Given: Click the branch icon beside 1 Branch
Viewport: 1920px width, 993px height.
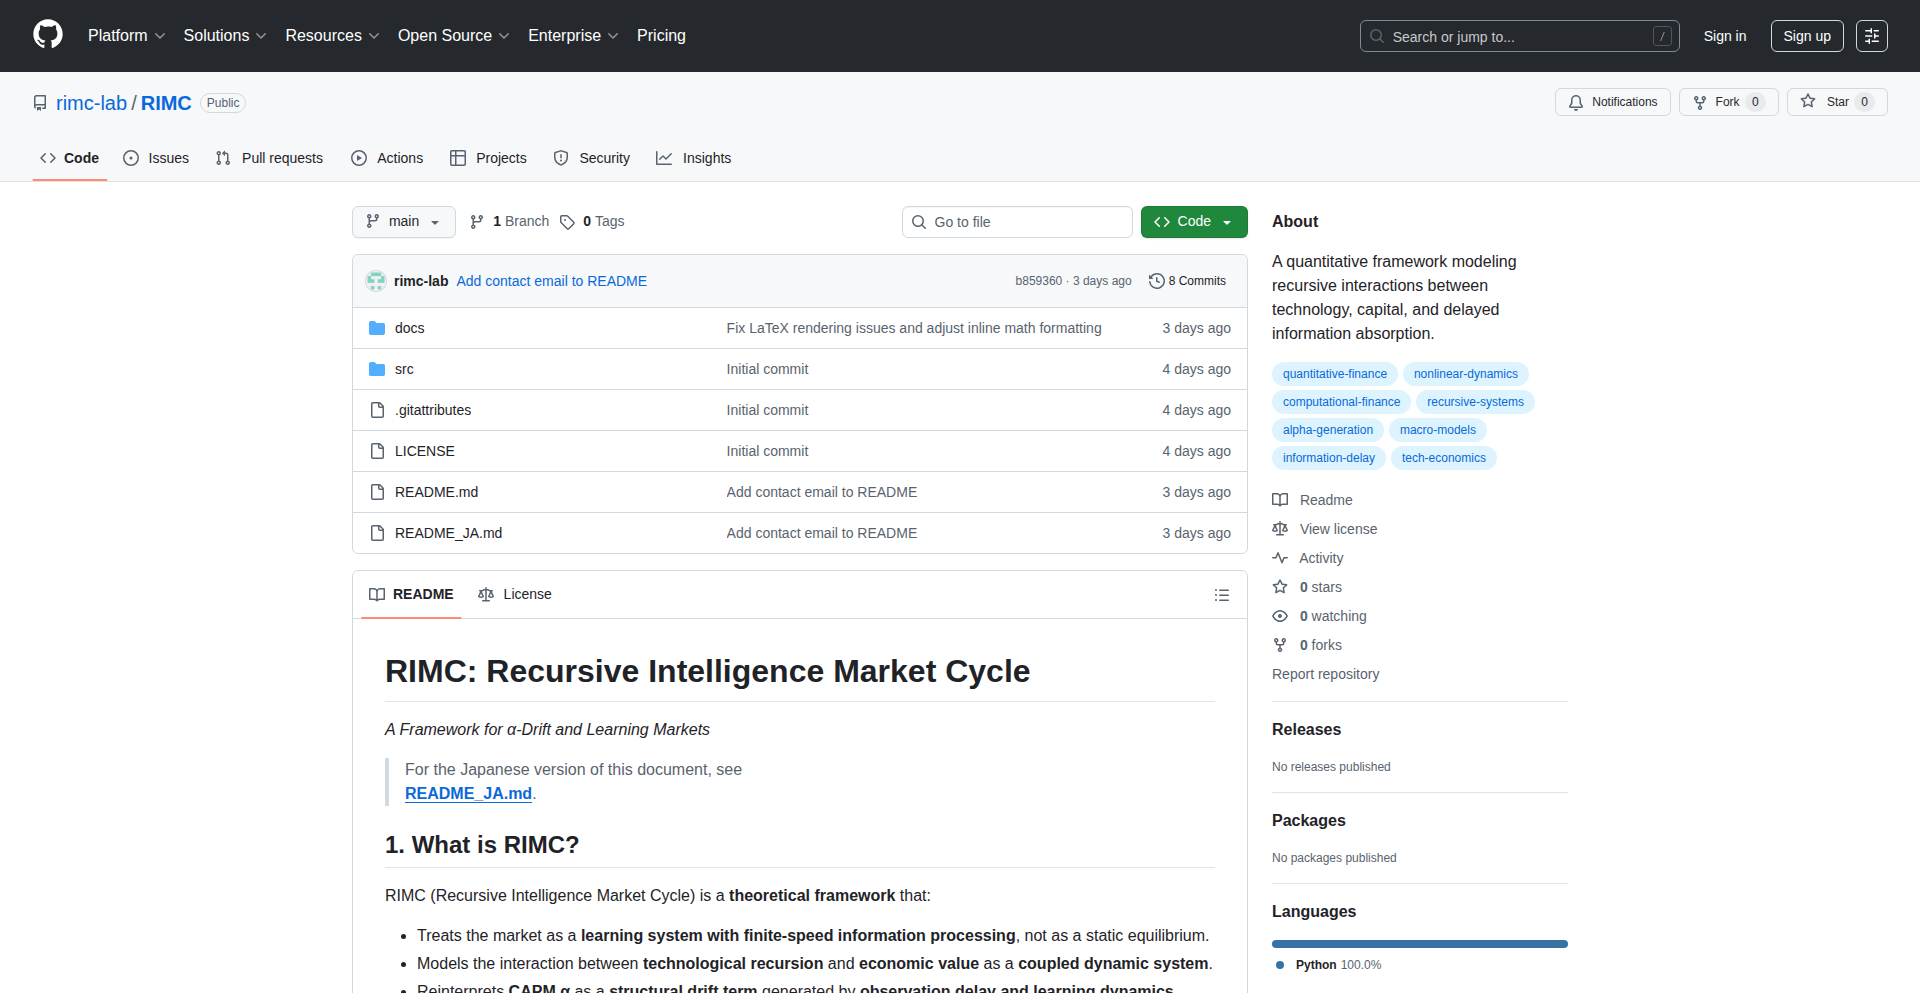Looking at the screenshot, I should [x=477, y=222].
